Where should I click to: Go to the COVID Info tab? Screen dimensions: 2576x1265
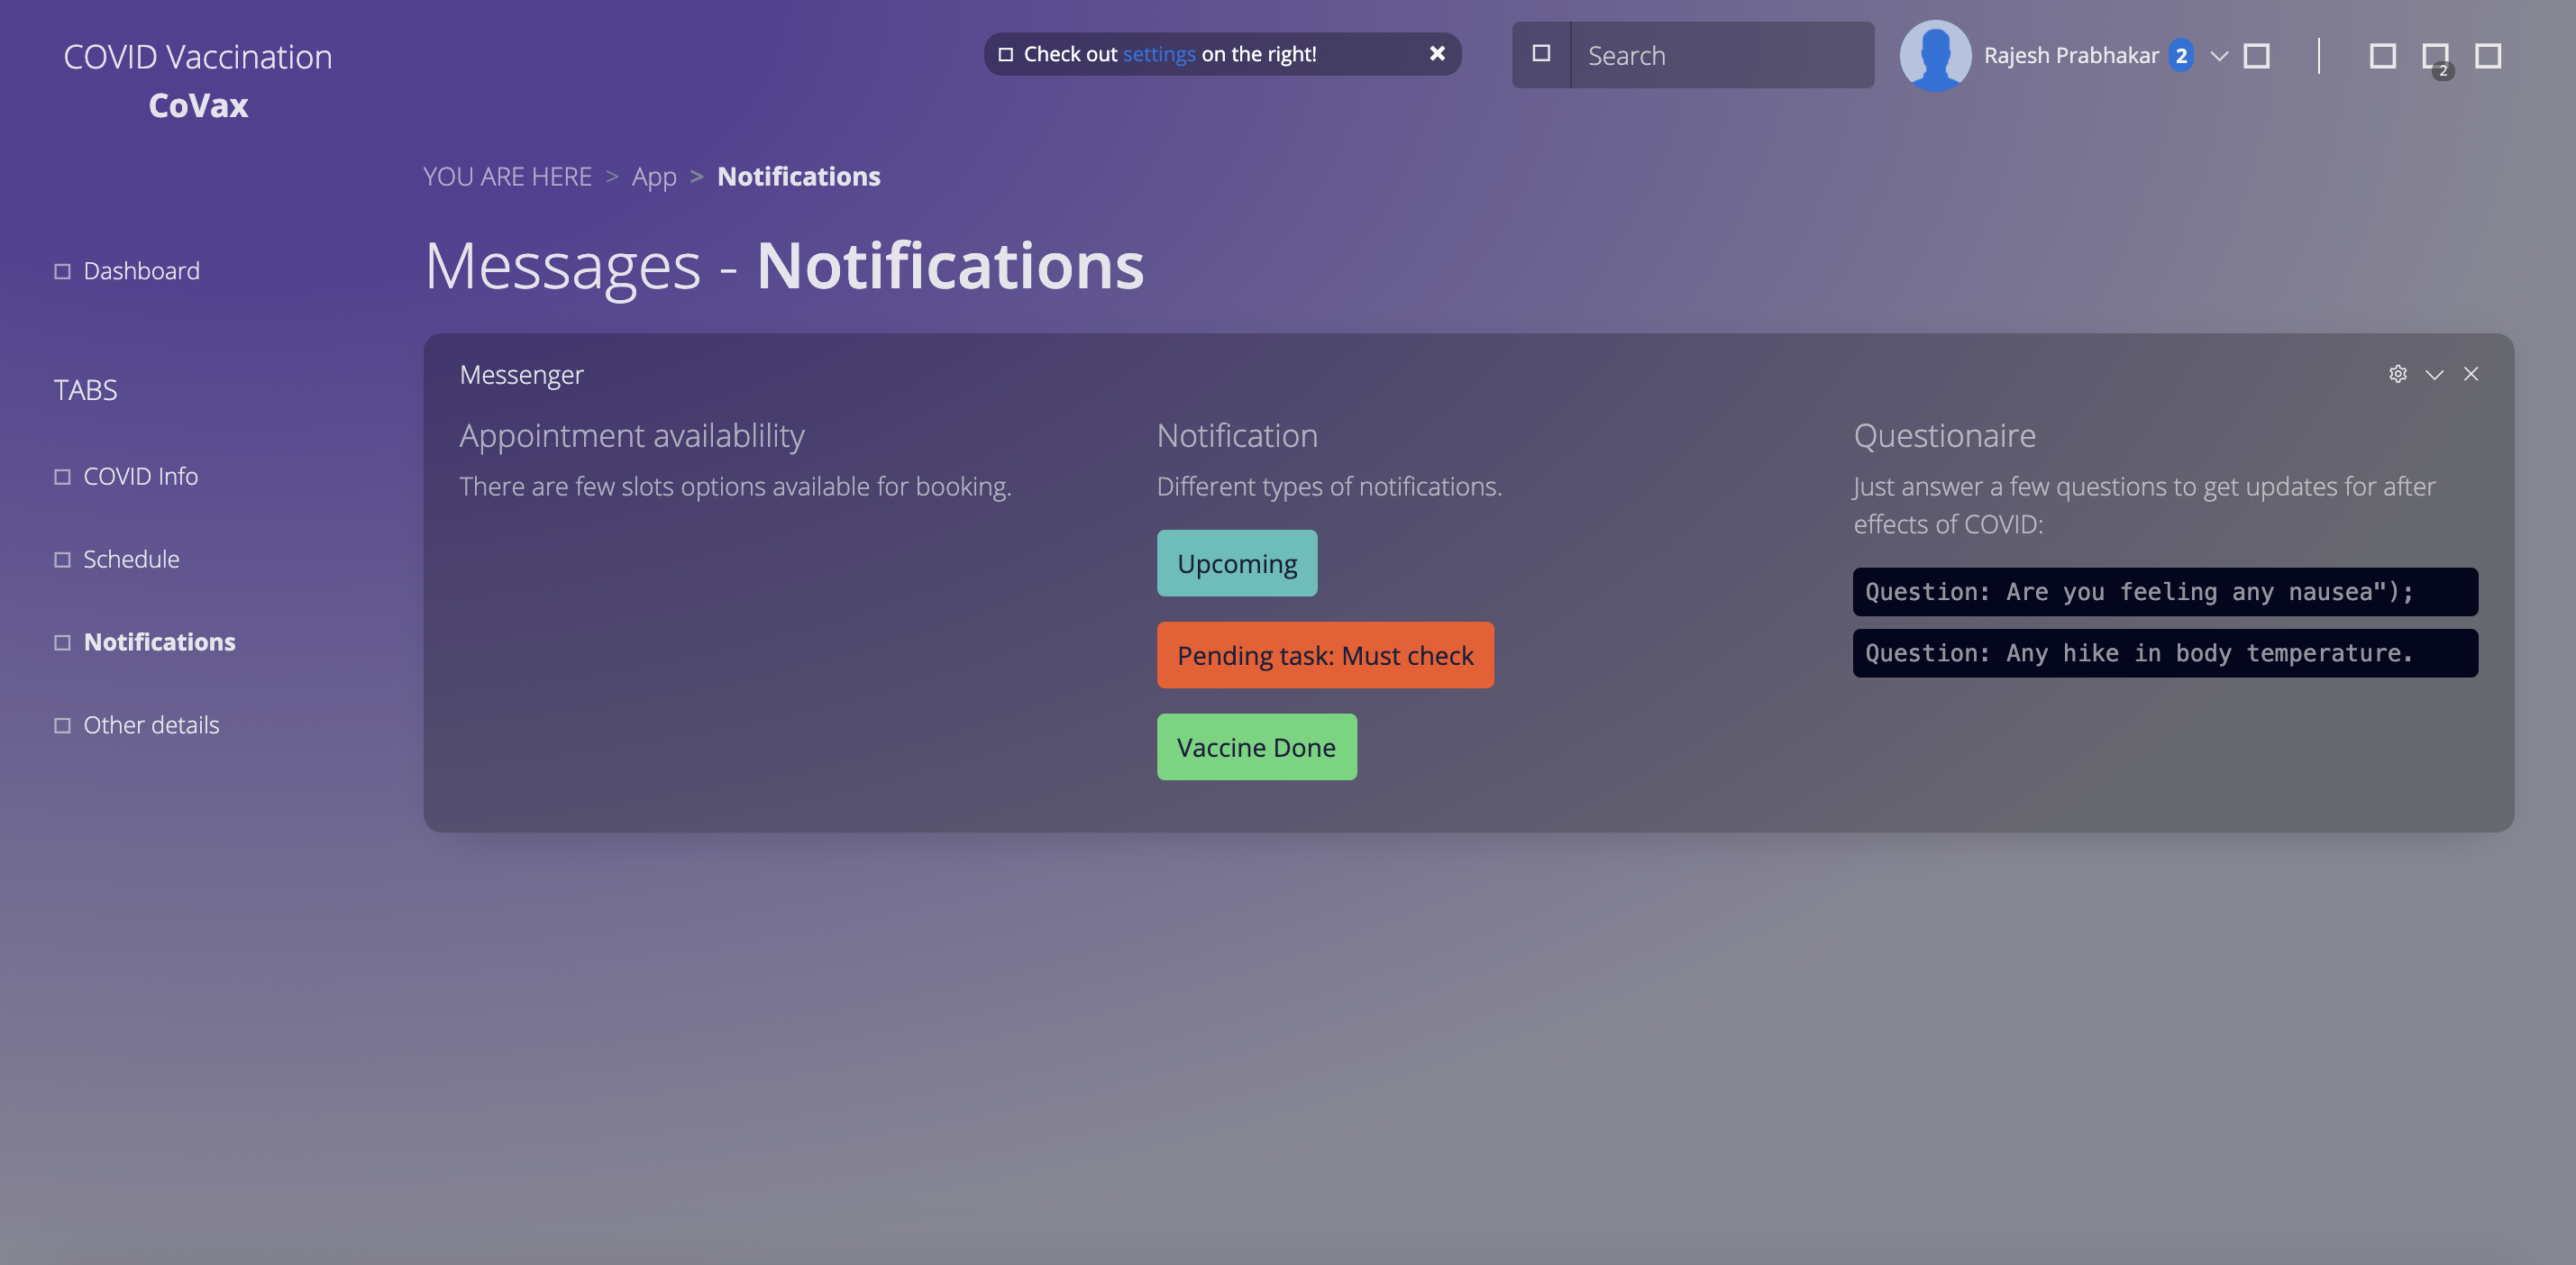[x=140, y=476]
